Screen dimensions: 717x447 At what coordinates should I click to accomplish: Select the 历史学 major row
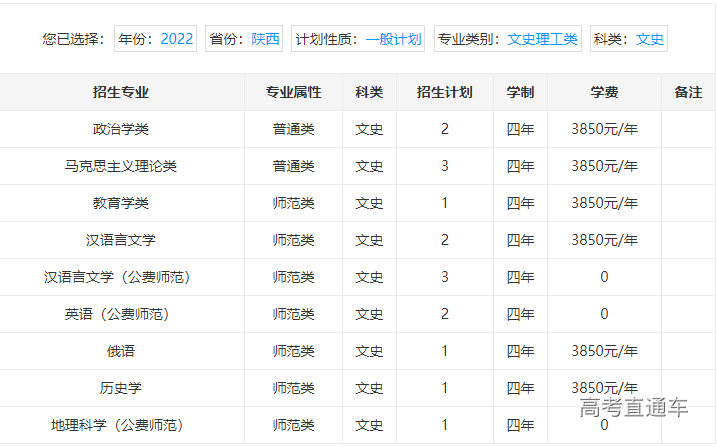point(121,388)
